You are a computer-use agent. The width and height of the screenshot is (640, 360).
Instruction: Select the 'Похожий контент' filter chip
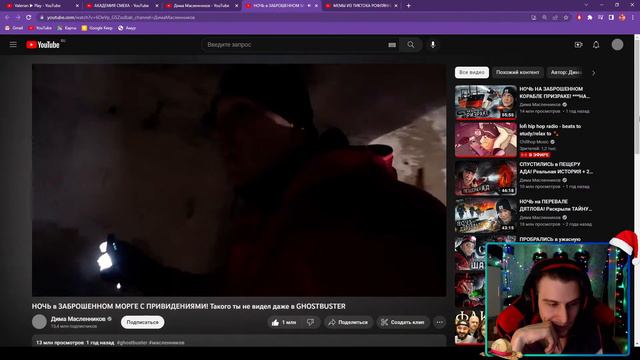[x=518, y=72]
